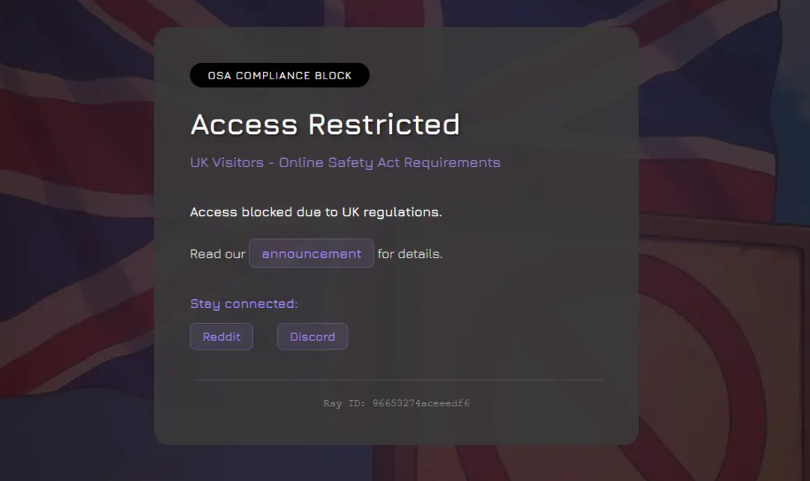Open the Reddit community button

[221, 337]
